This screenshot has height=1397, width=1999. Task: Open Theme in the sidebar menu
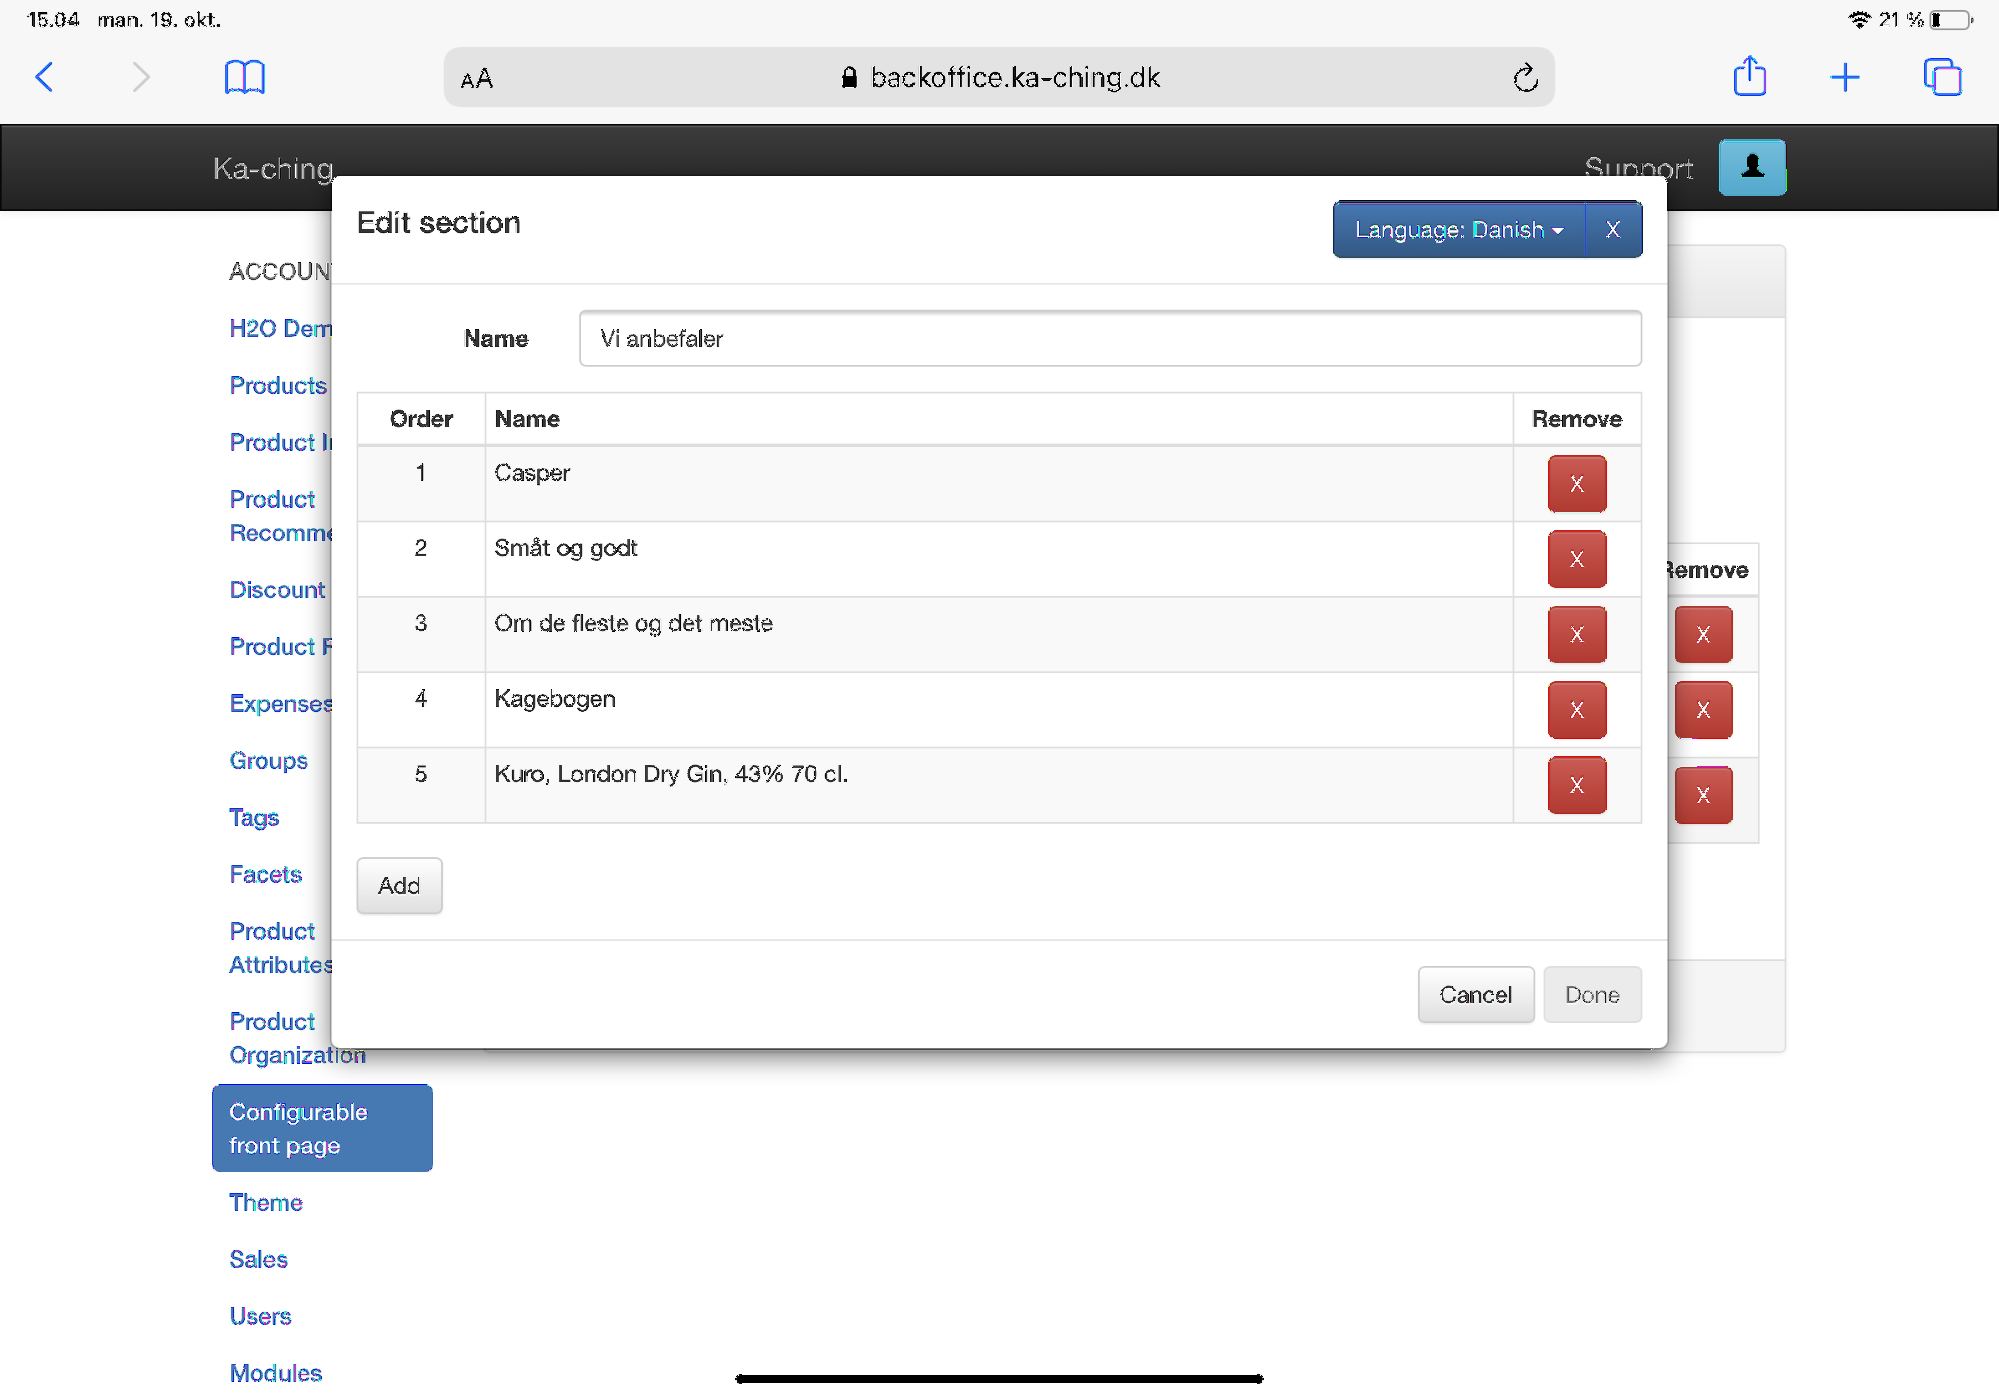click(x=265, y=1202)
